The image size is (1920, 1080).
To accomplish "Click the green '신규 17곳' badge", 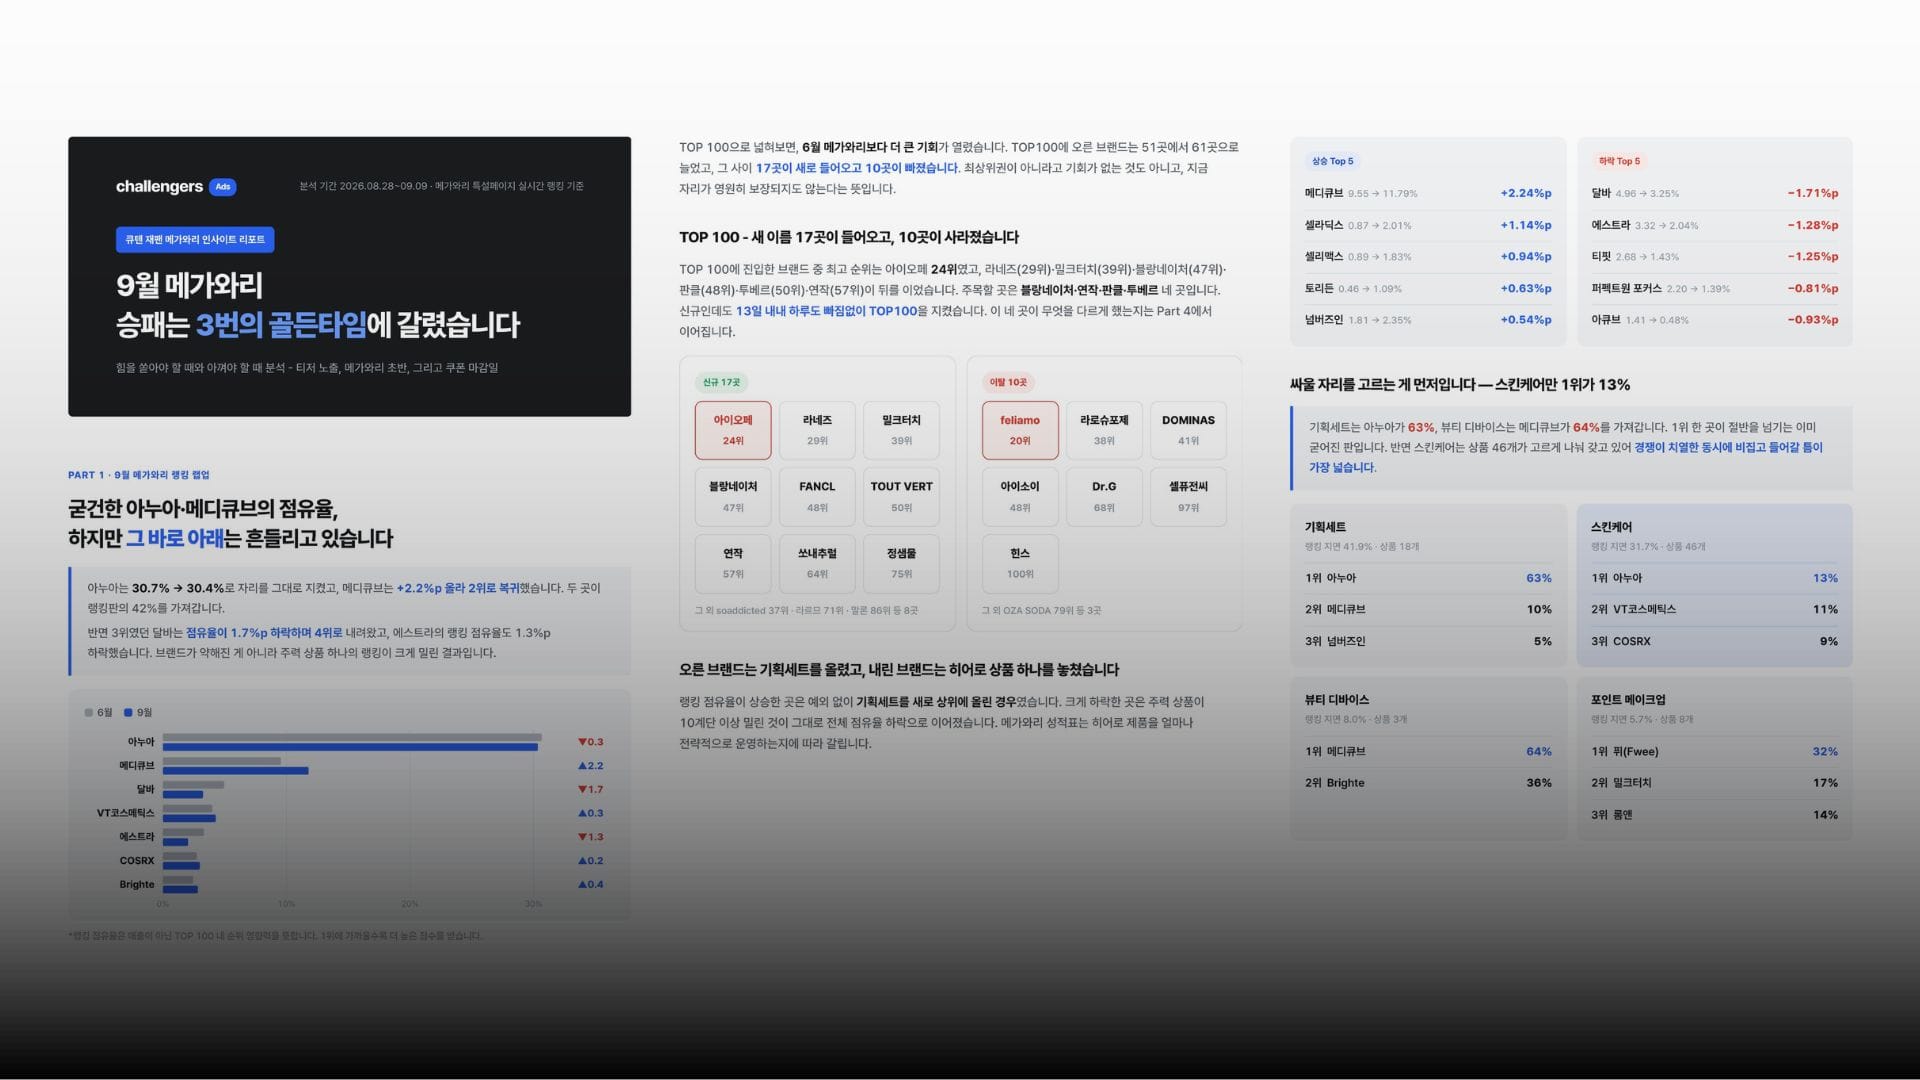I will click(722, 383).
